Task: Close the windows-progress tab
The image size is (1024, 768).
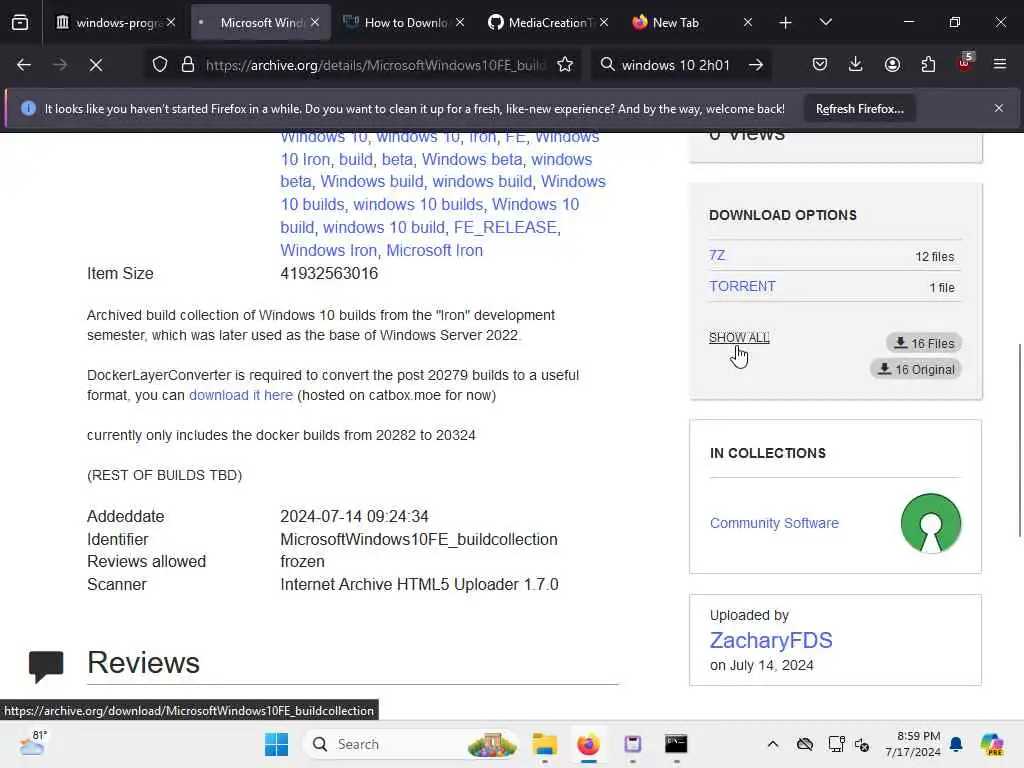Action: (x=171, y=23)
